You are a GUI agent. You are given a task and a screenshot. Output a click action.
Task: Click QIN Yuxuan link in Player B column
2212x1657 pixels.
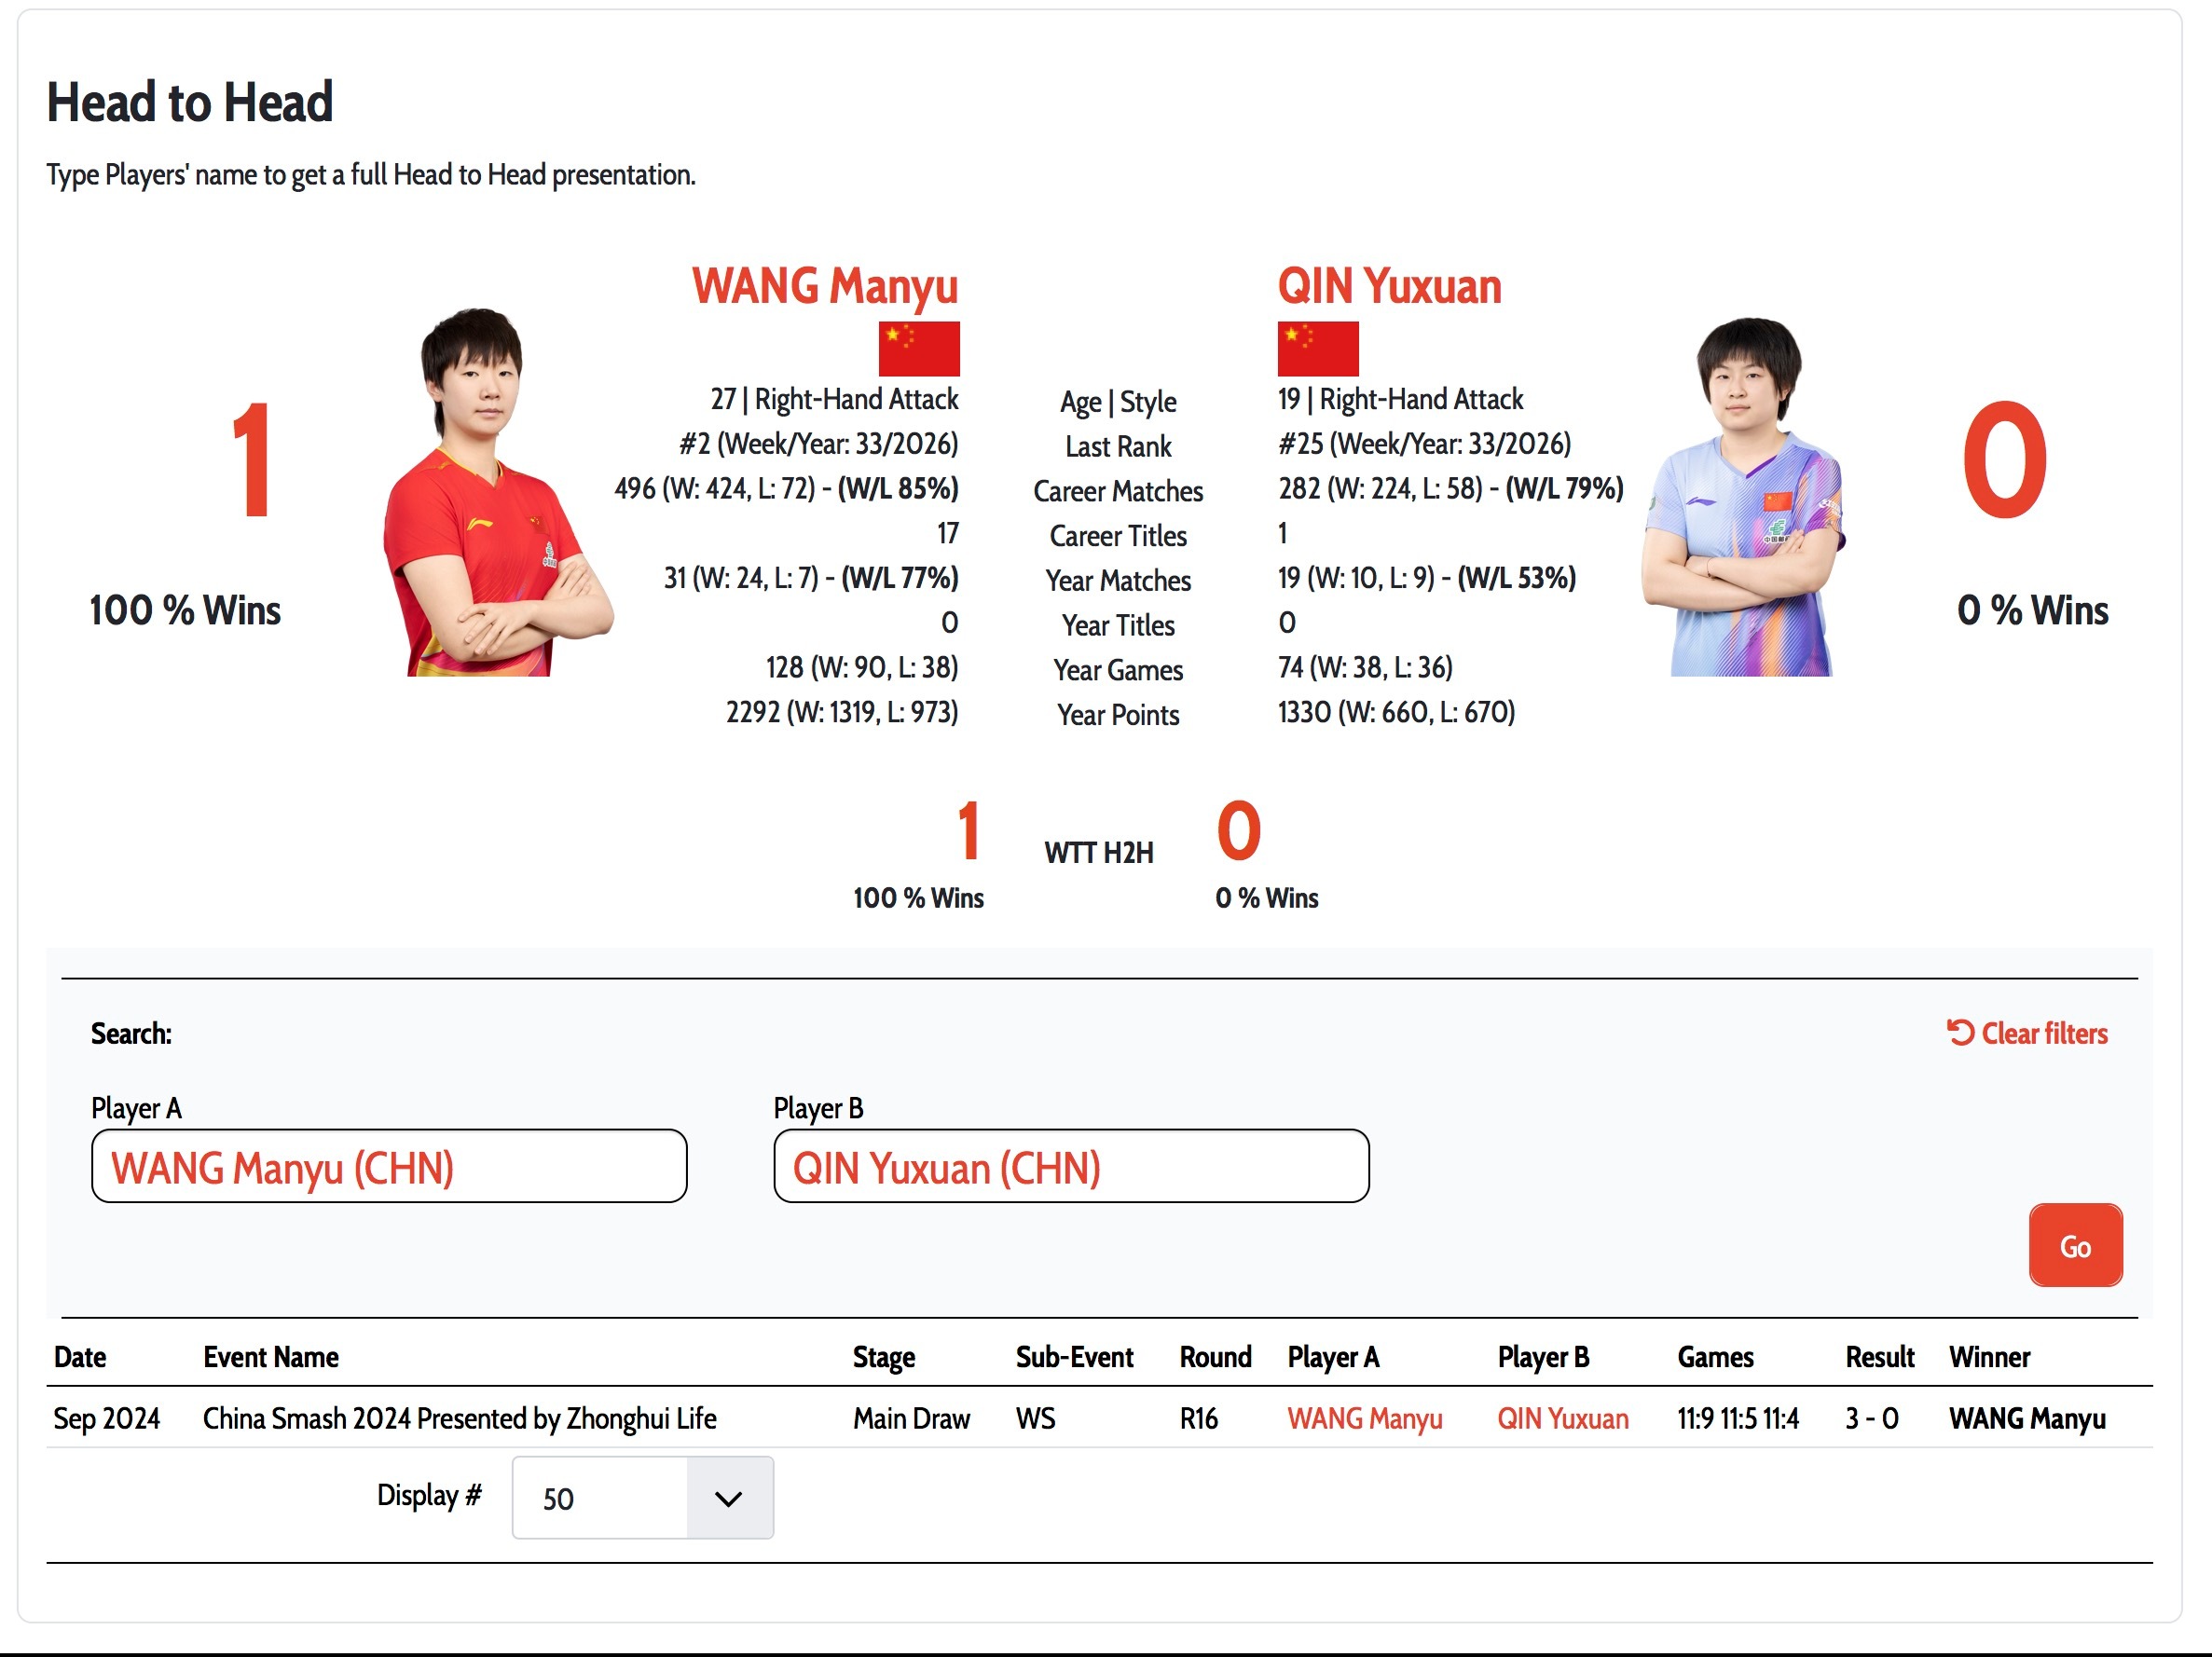pos(1563,1418)
